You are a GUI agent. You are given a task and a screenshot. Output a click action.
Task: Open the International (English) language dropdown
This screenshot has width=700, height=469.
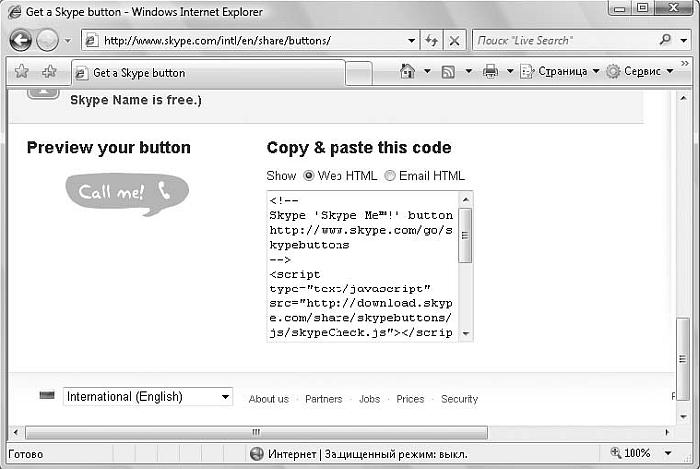tap(147, 397)
